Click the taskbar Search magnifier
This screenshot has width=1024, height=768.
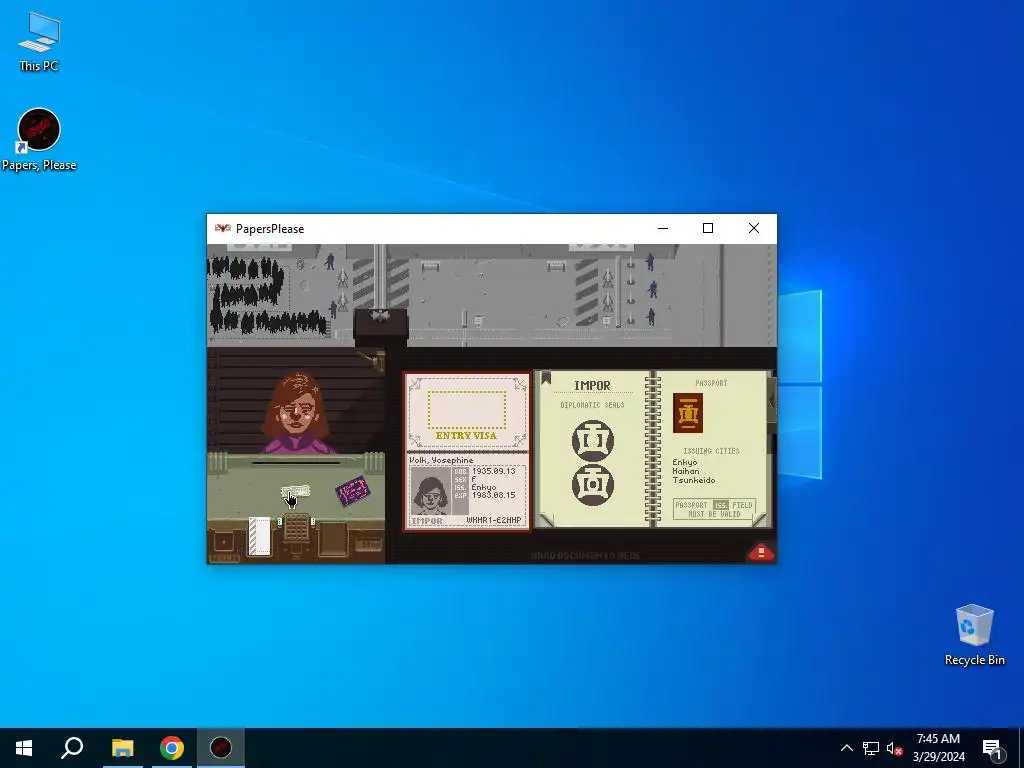pyautogui.click(x=72, y=748)
